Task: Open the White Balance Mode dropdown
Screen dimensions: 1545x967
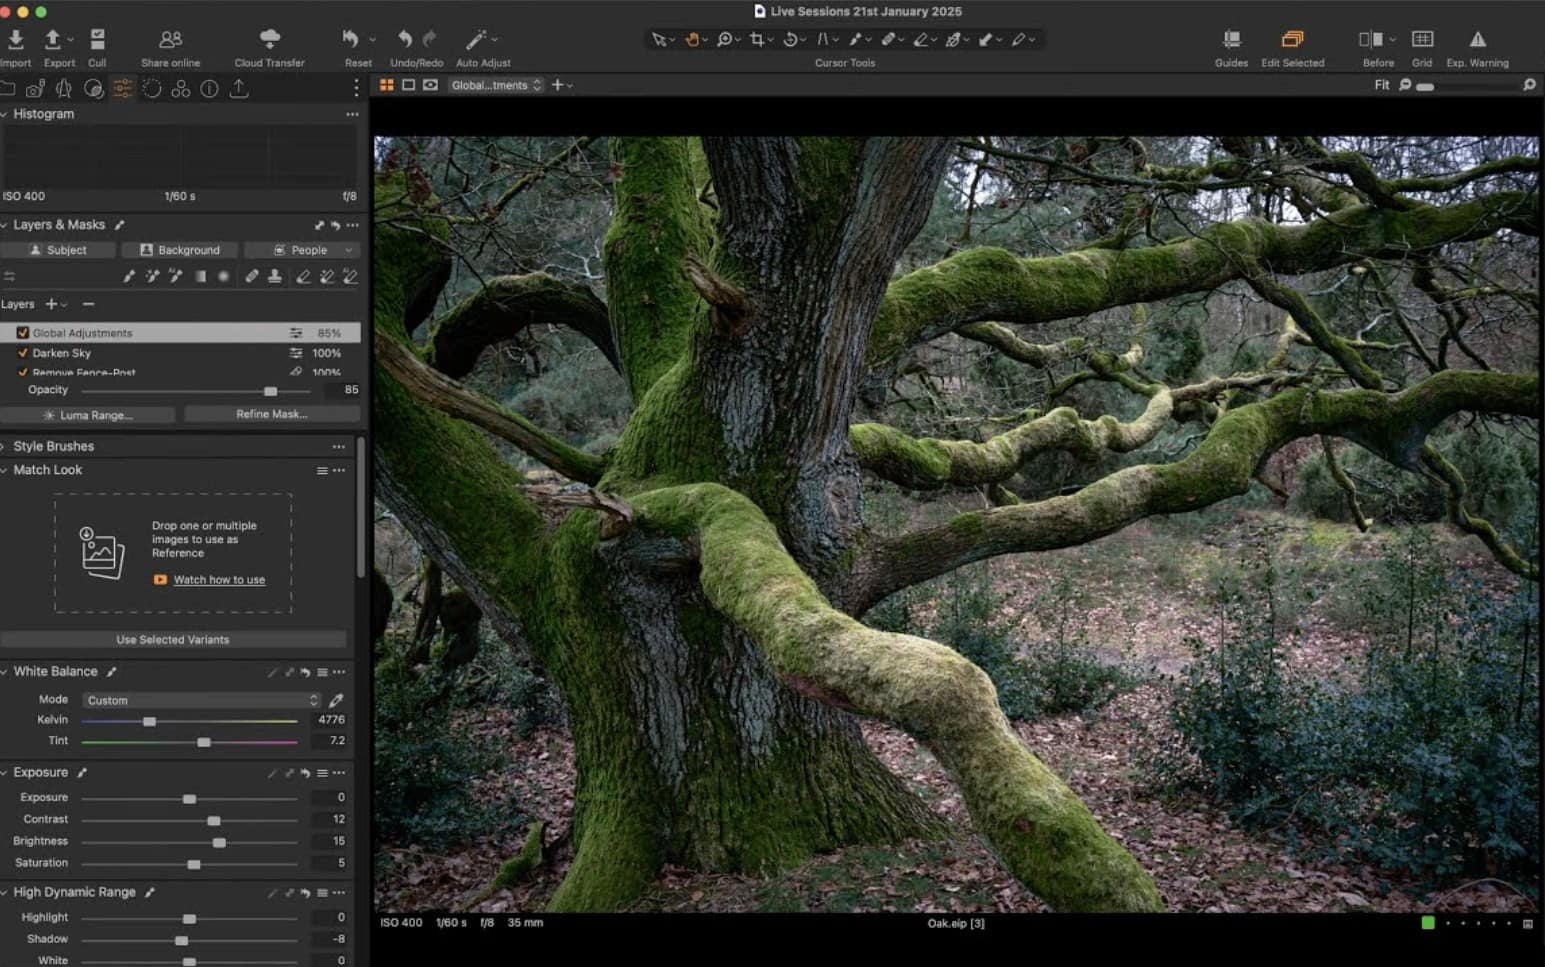Action: pos(201,700)
